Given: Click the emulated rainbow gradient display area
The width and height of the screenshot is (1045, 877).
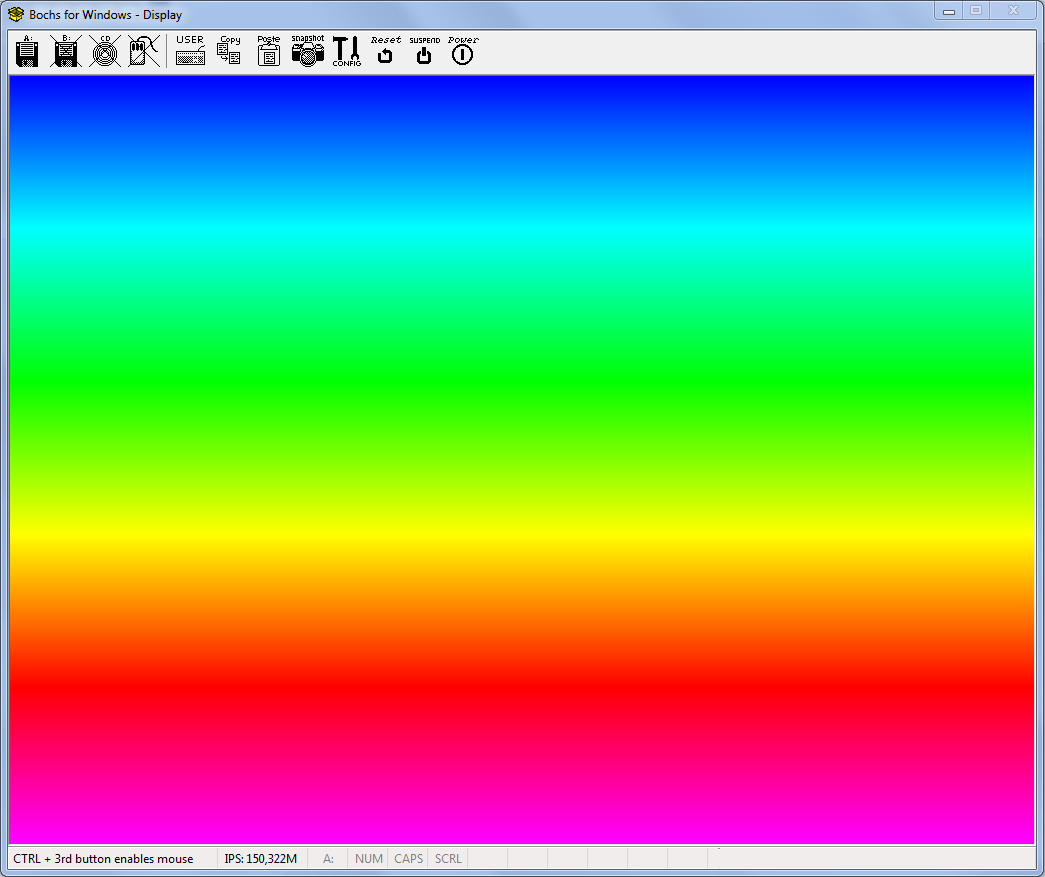Looking at the screenshot, I should [522, 460].
